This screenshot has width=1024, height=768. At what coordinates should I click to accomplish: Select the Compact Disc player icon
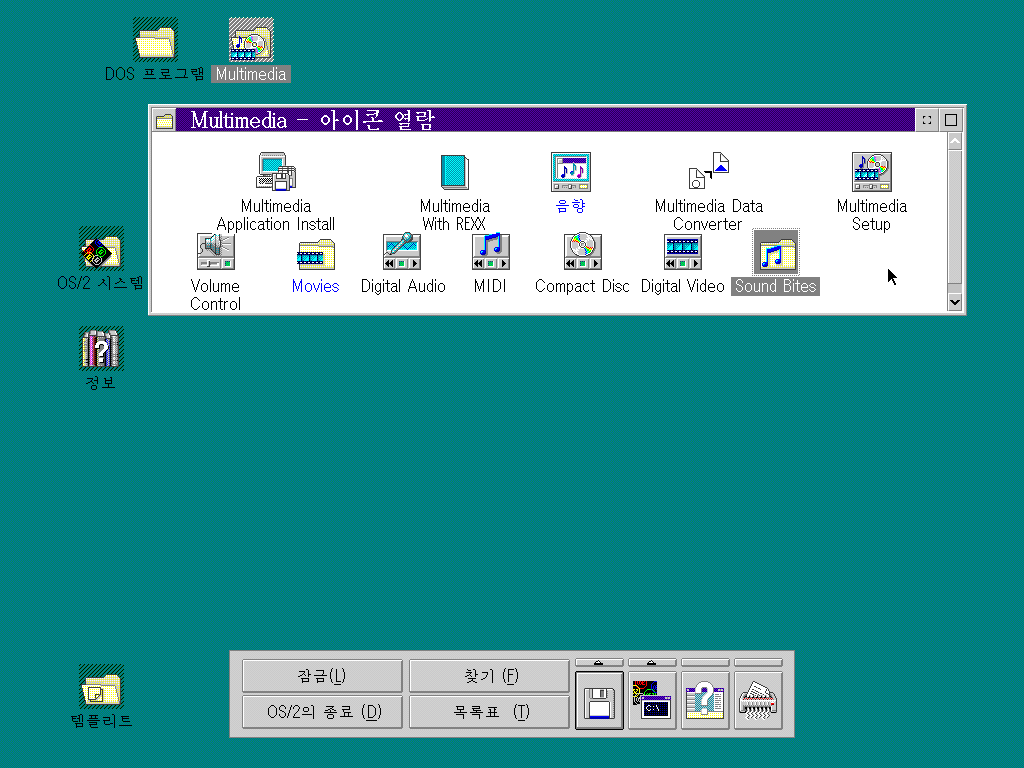click(x=583, y=251)
